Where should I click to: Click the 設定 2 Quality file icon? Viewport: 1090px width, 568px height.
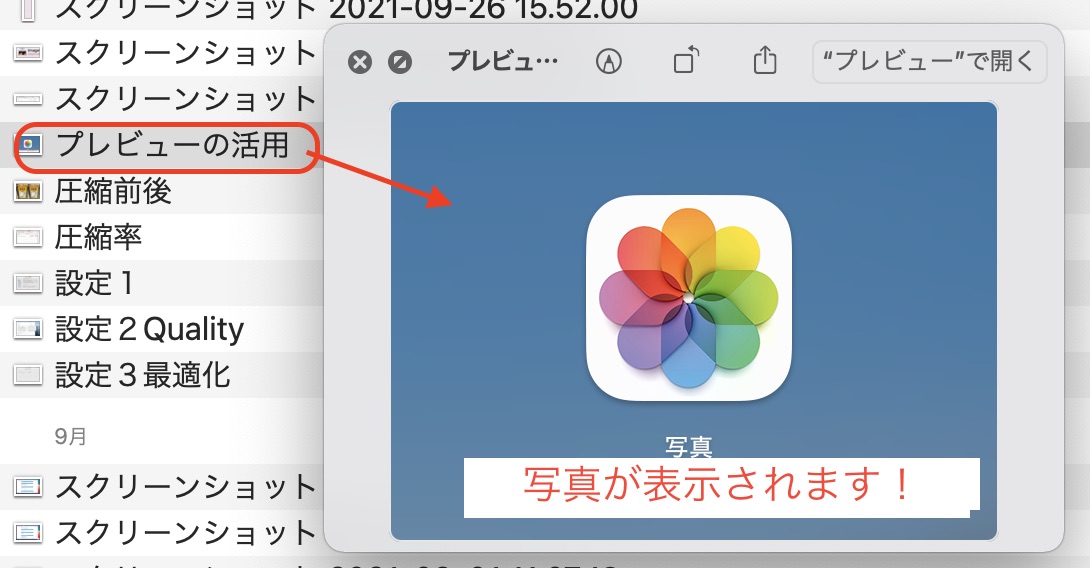[28, 329]
